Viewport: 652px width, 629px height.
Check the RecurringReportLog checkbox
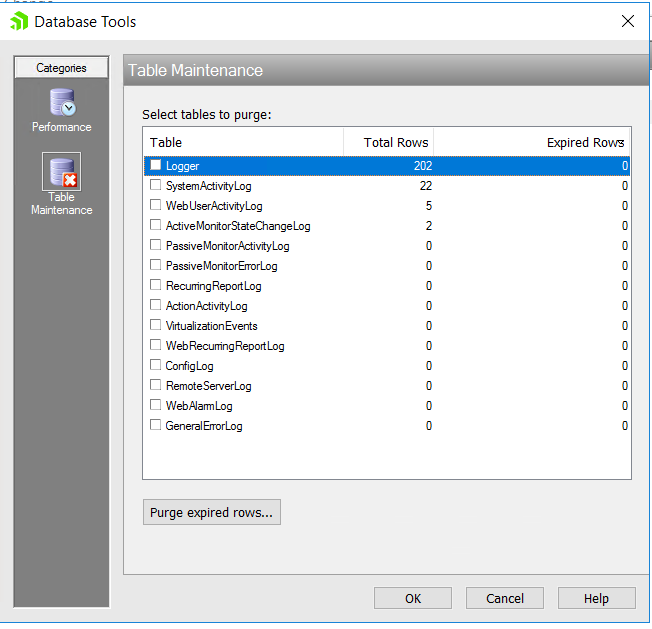156,285
